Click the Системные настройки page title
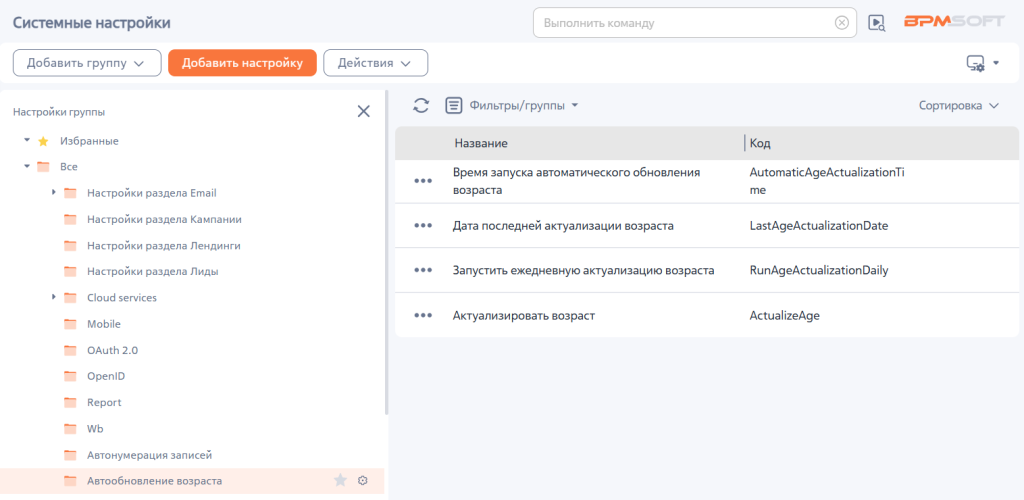The height and width of the screenshot is (500, 1024). tap(91, 23)
